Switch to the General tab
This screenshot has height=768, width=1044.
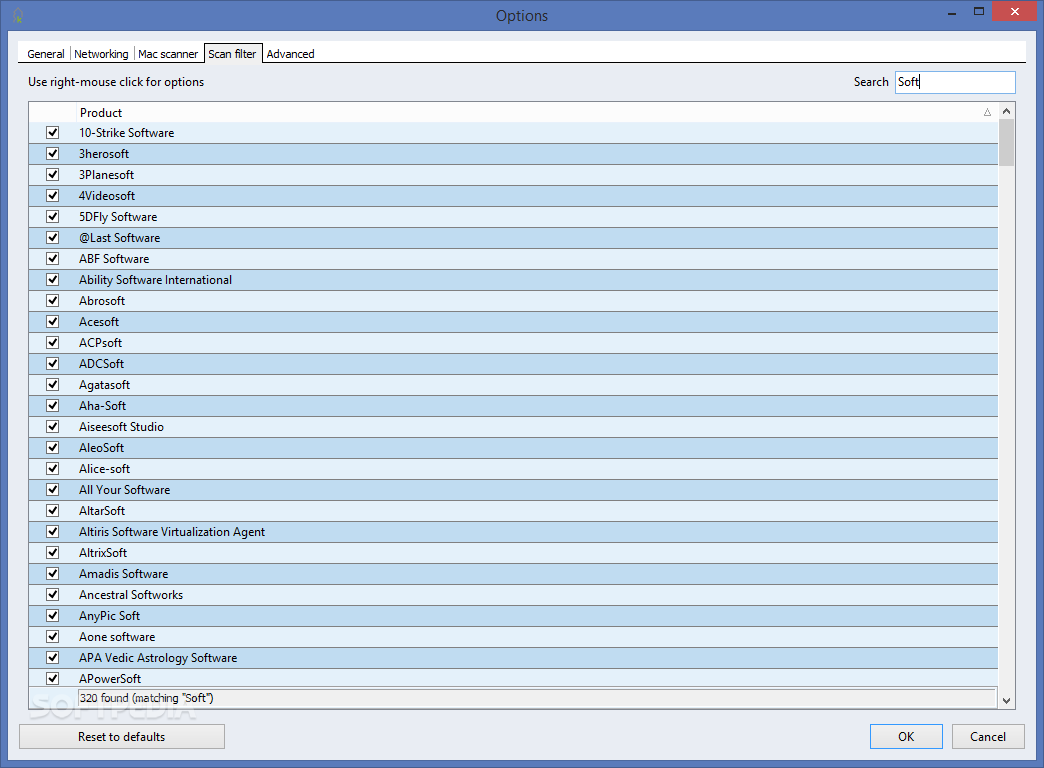[46, 54]
